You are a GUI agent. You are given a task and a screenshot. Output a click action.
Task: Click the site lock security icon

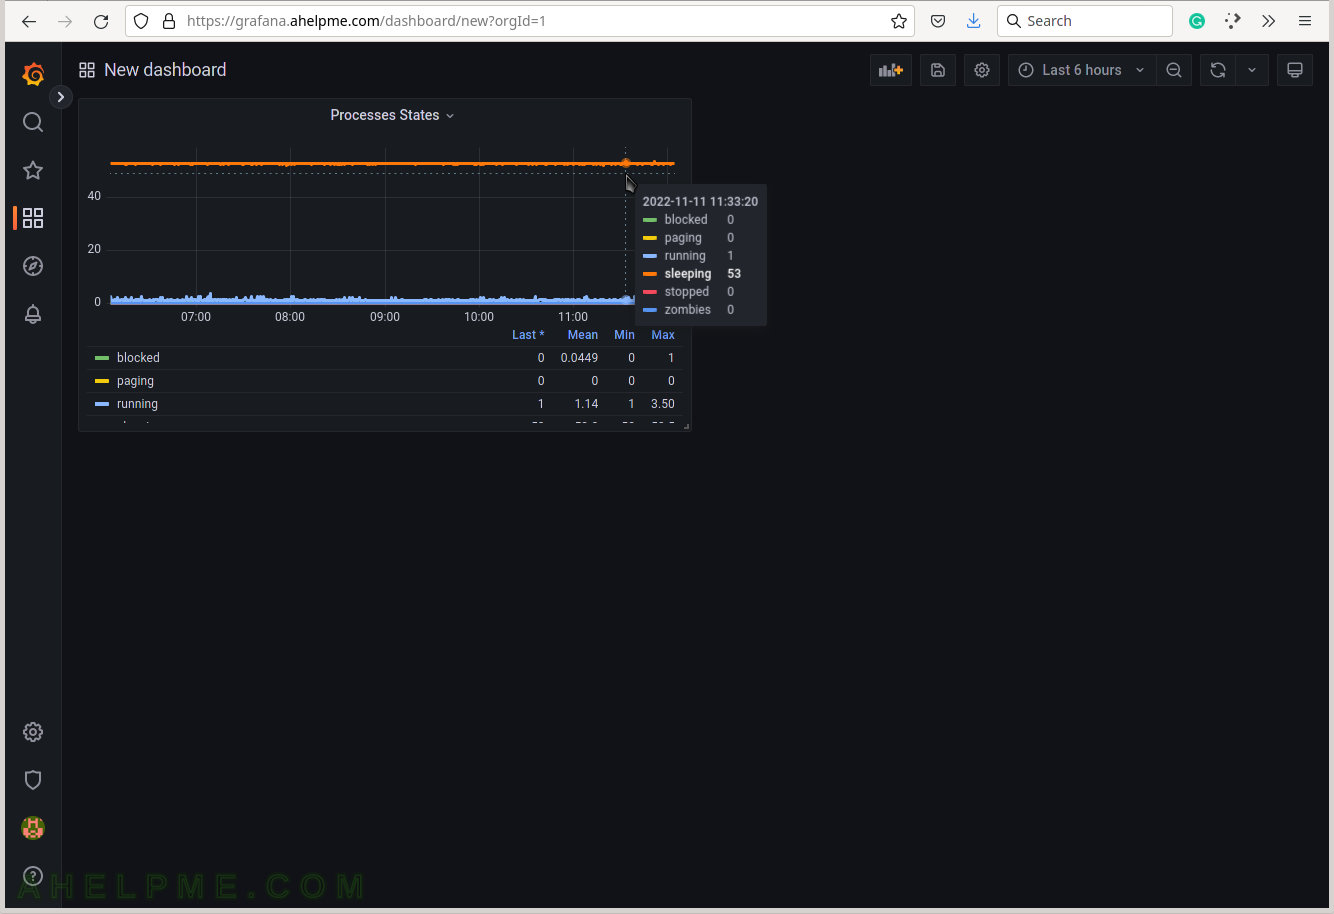(169, 21)
